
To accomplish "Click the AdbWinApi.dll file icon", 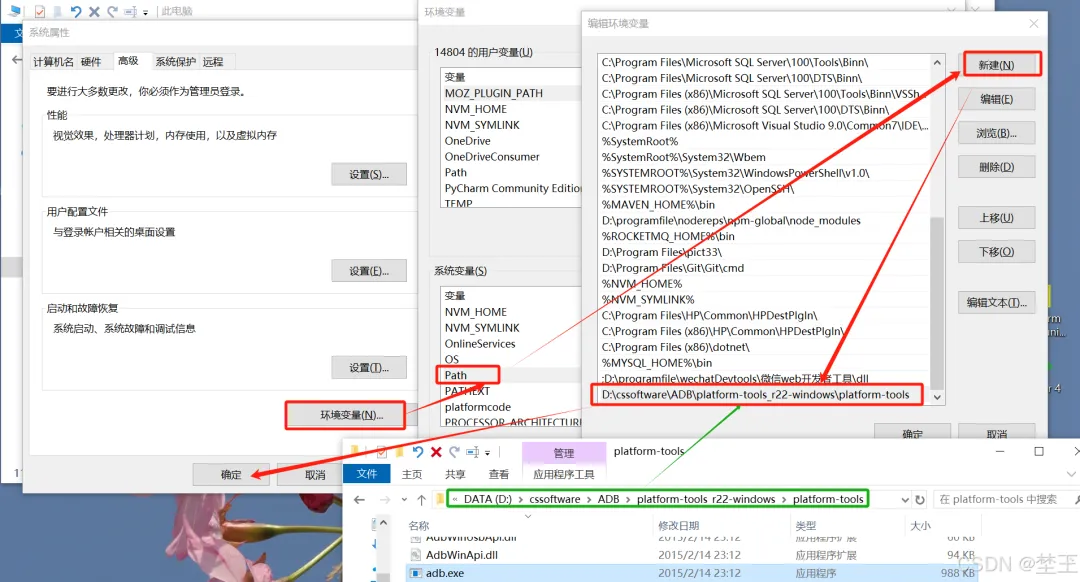I will pyautogui.click(x=415, y=554).
